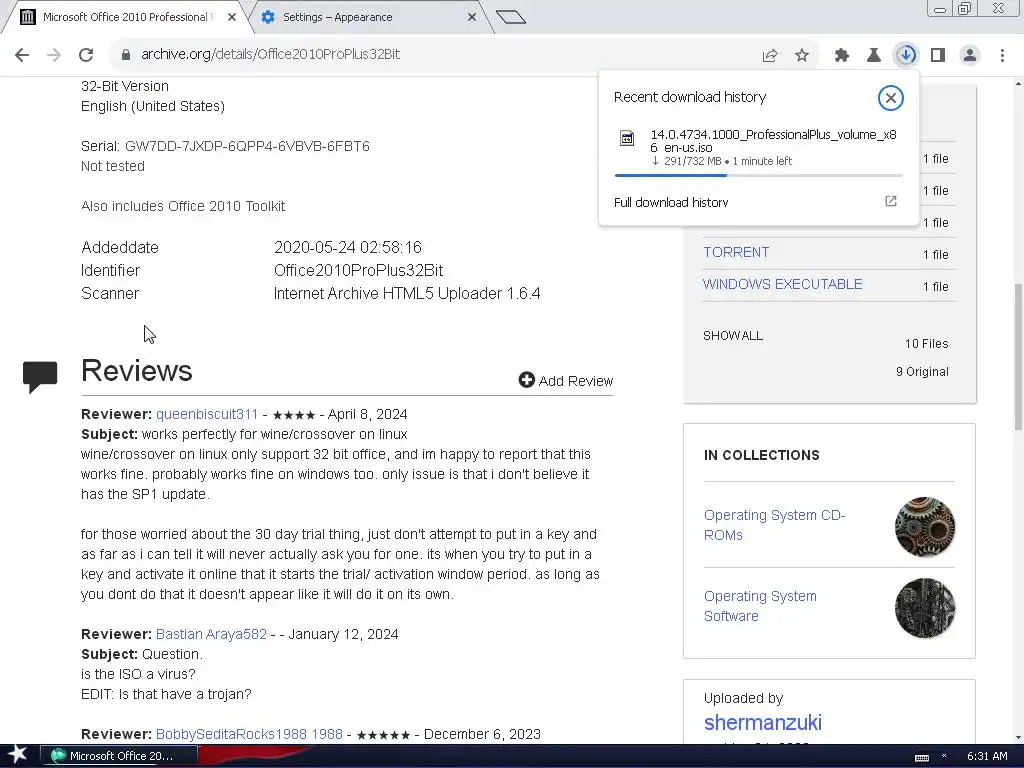Open reviewer BobbySeditaRocks1988 1988 profile

coord(249,735)
